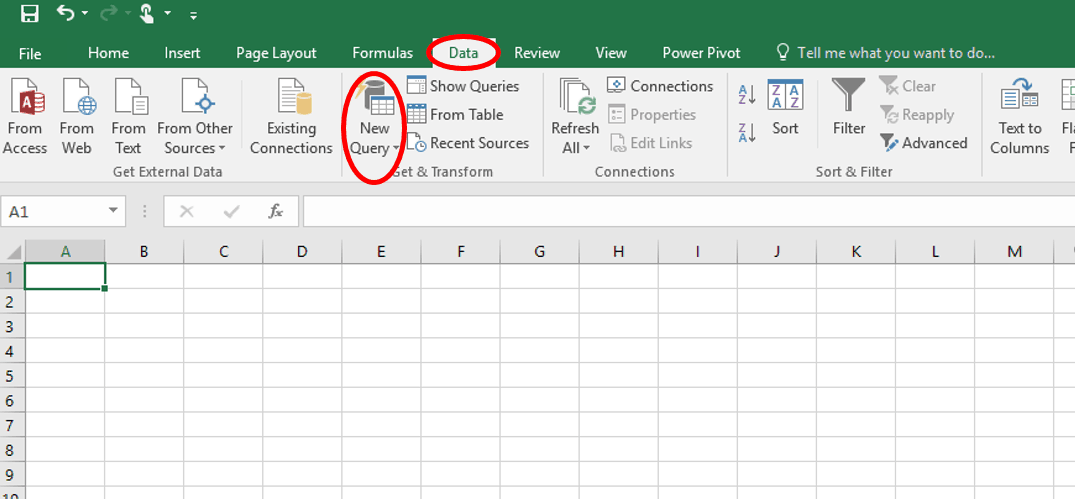This screenshot has width=1075, height=499.
Task: Click the Save icon in quick access toolbar
Action: [x=29, y=13]
